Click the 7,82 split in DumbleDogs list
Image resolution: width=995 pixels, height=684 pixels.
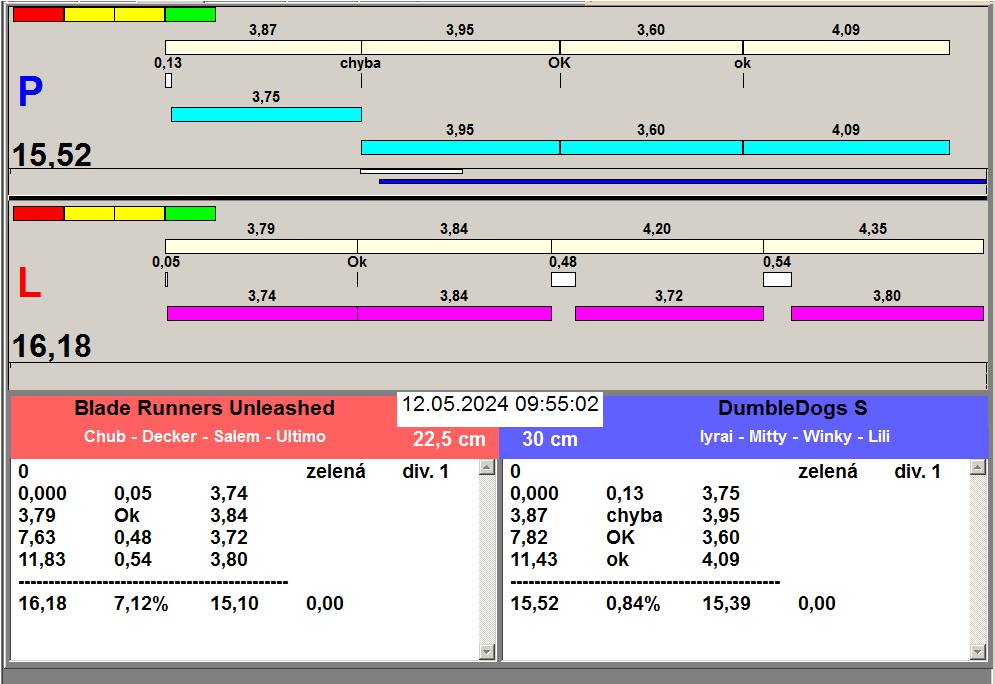click(x=529, y=537)
